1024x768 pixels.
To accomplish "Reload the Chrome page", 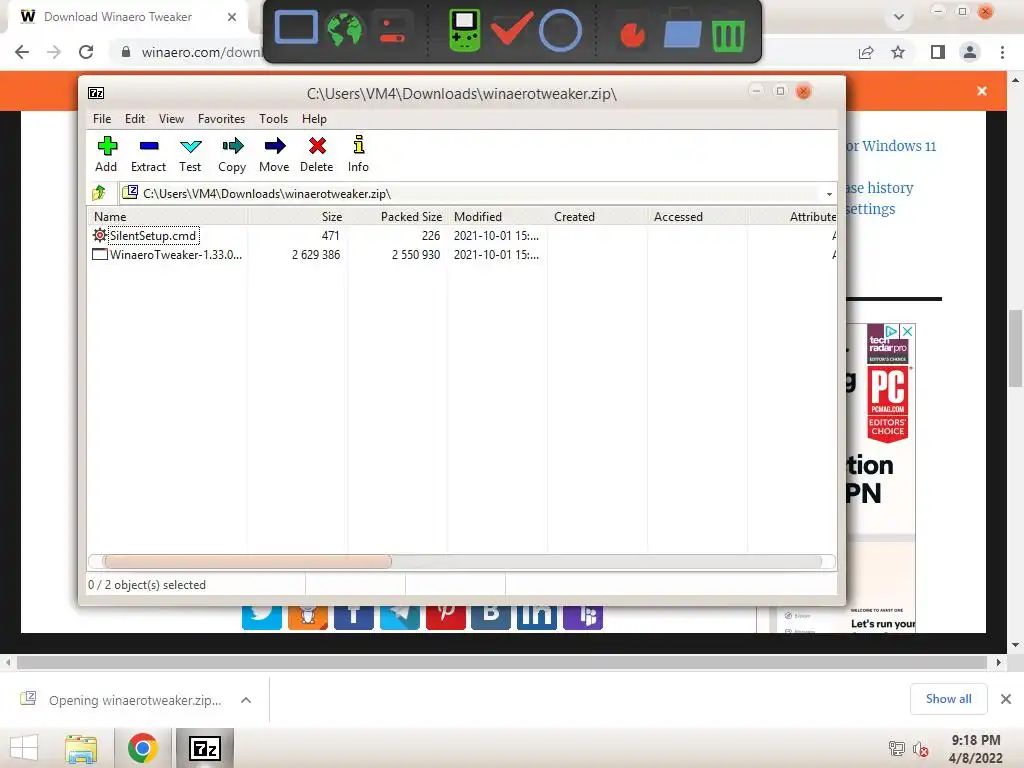I will pos(86,52).
